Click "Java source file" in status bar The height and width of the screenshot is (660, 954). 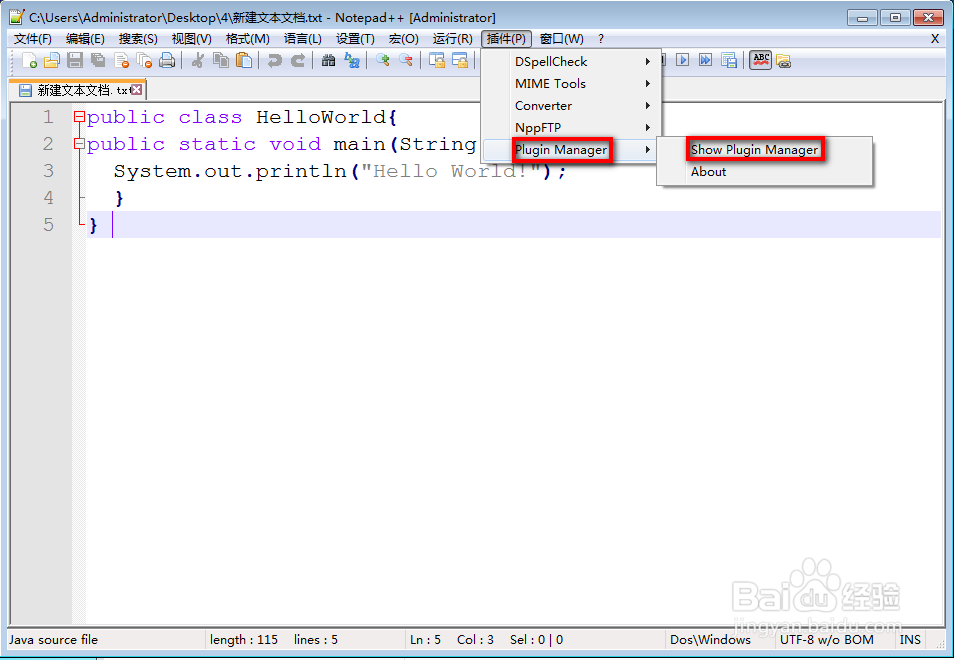coord(54,639)
